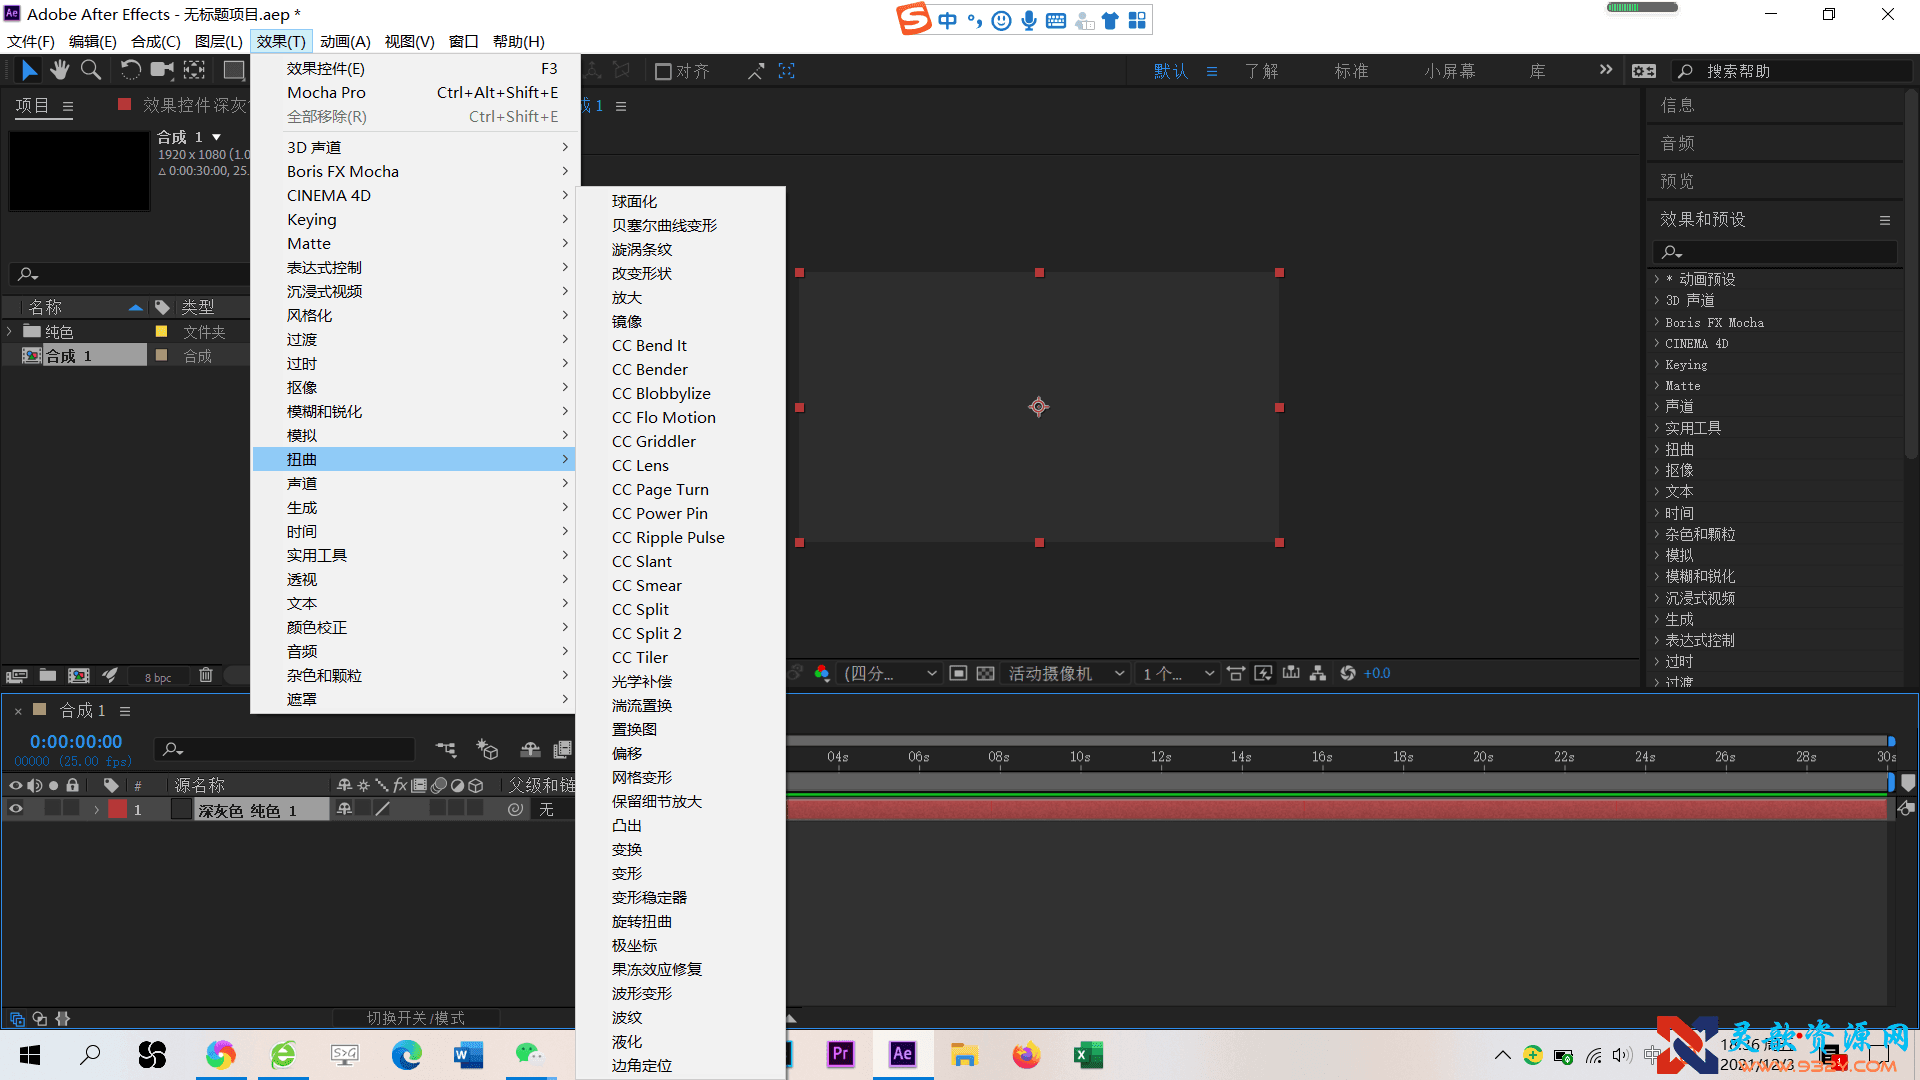Switch to the 标准 workspace
The image size is (1920, 1080).
click(1351, 71)
